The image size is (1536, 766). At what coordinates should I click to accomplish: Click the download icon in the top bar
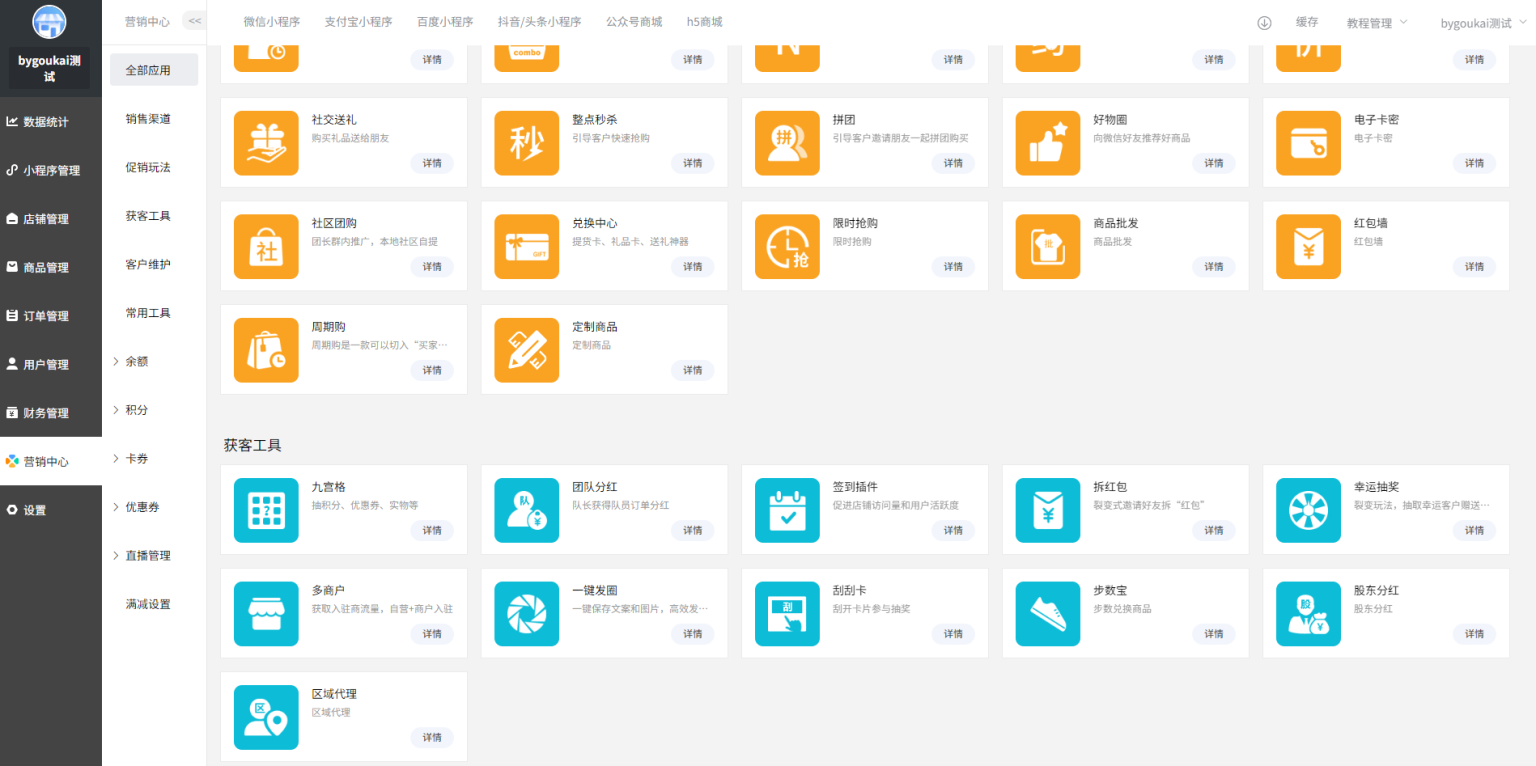point(1263,21)
